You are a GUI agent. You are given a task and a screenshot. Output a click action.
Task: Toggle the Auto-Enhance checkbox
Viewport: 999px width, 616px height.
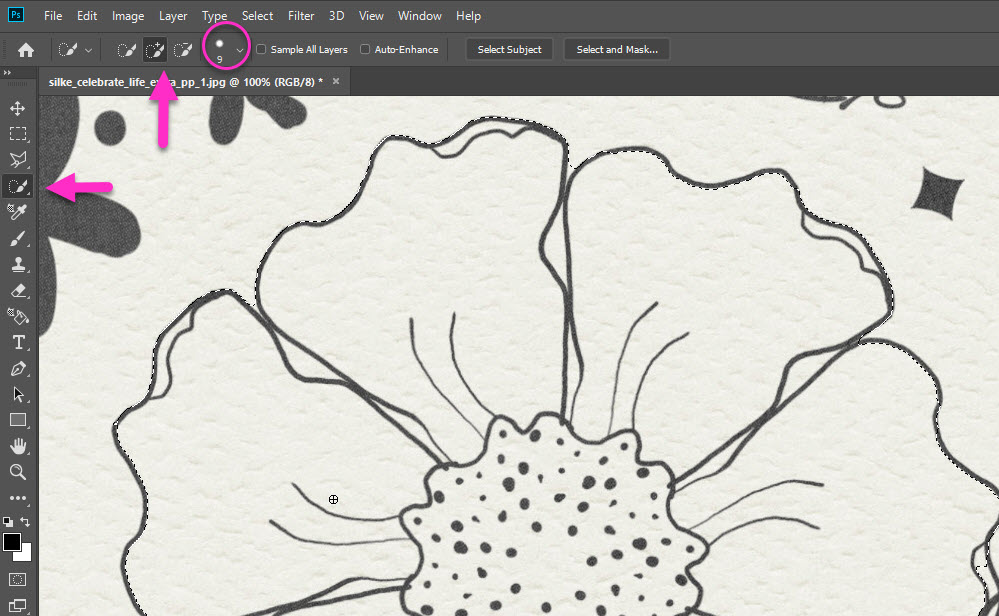(x=365, y=49)
